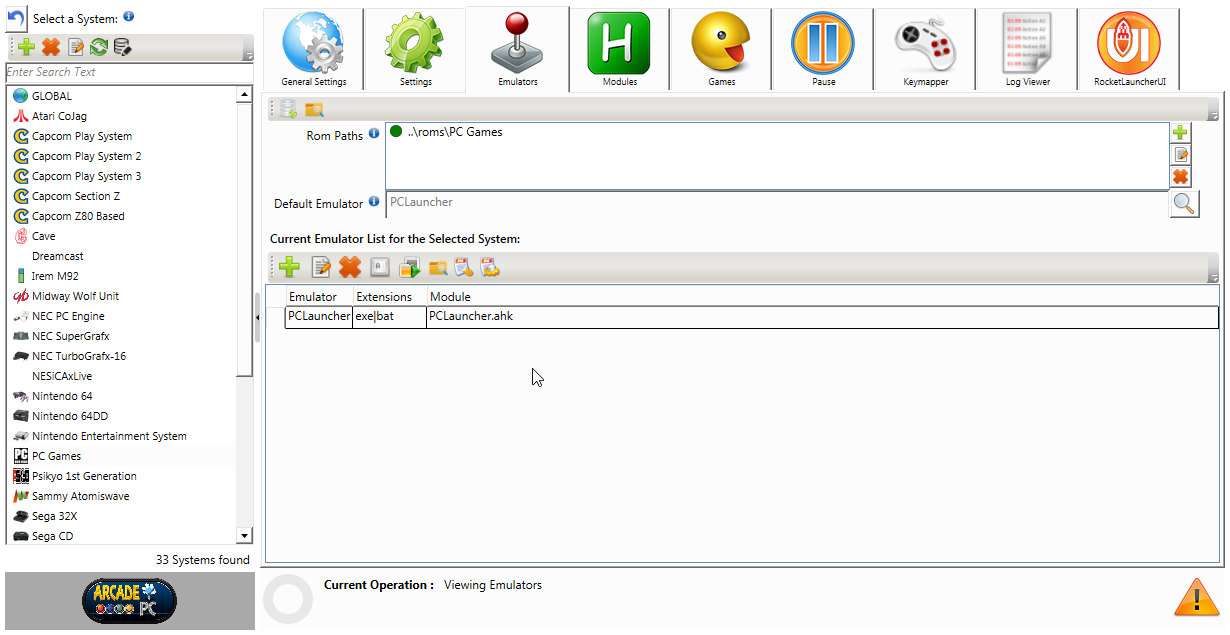Screen dimensions: 1230x635
Task: Add a new emulator to the list
Action: (290, 267)
